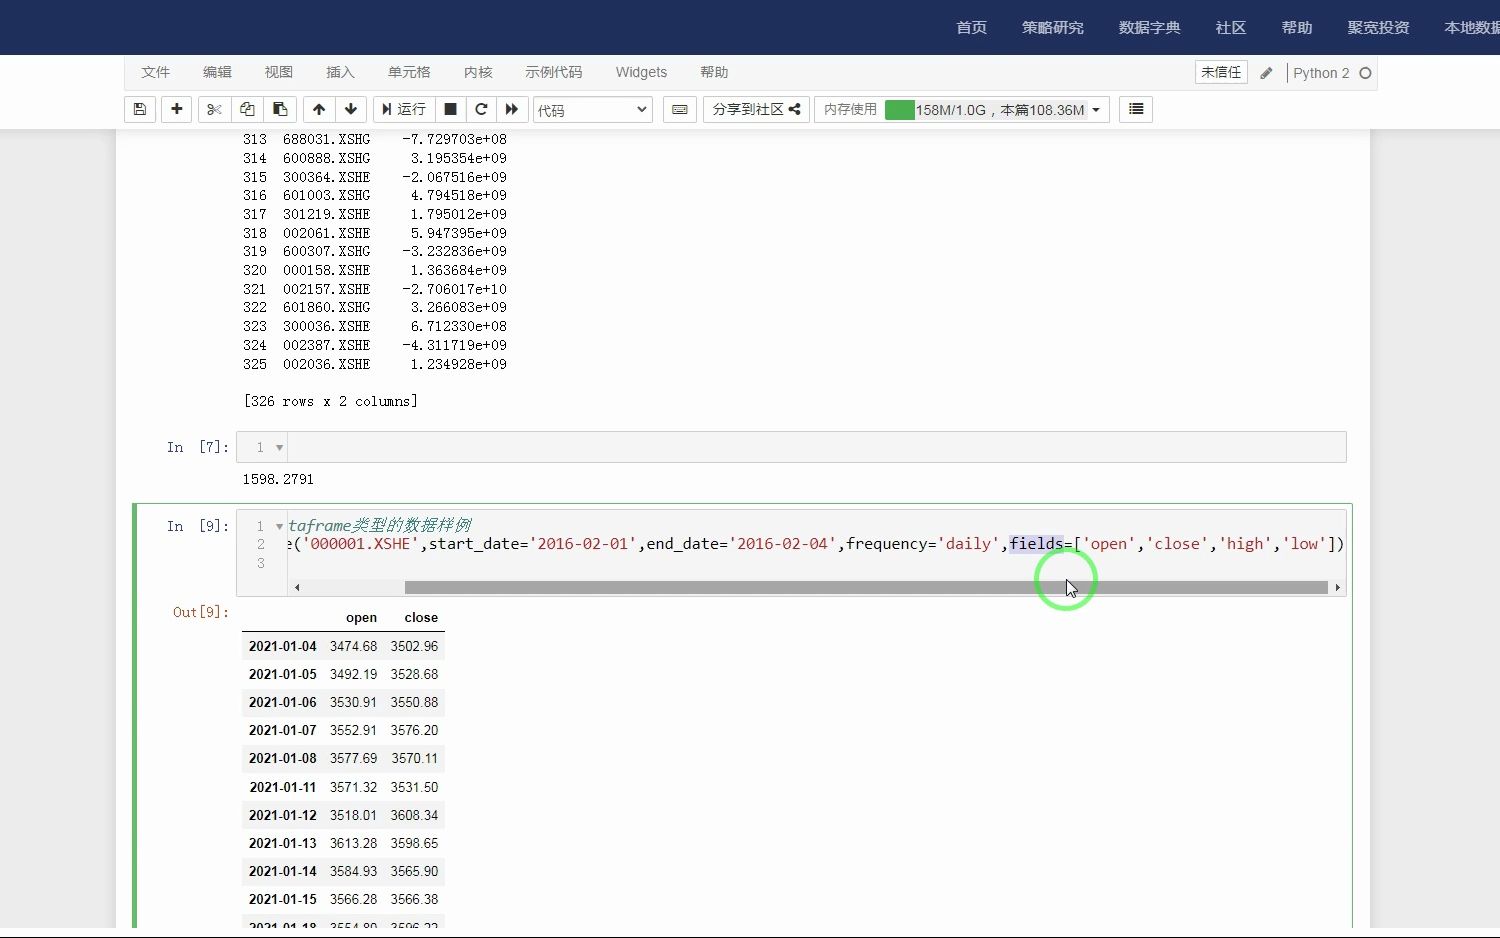Viewport: 1500px width, 938px height.
Task: Open the 示例代码 menu
Action: coord(553,72)
